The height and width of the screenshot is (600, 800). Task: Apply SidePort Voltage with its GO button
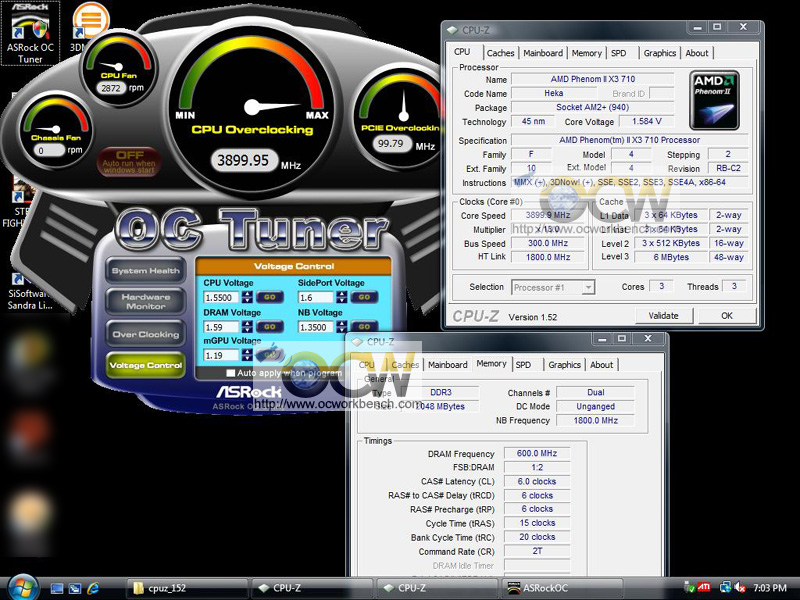click(x=364, y=297)
